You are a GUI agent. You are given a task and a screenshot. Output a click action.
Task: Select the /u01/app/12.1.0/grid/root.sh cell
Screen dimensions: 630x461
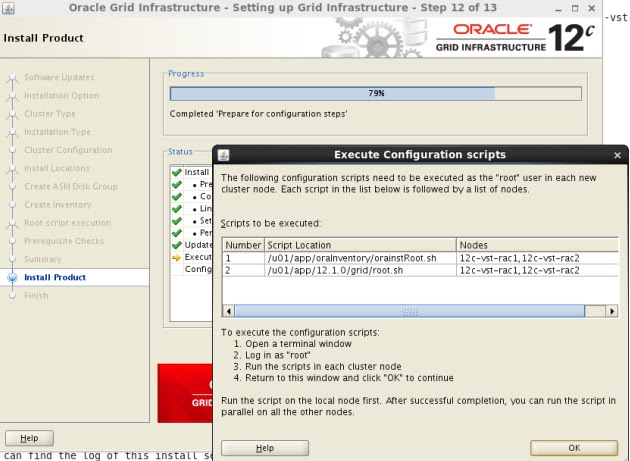tap(360, 270)
